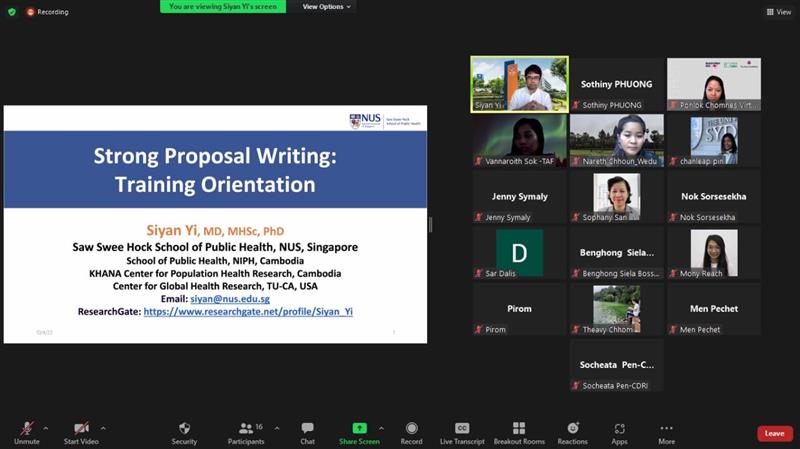The width and height of the screenshot is (800, 449).
Task: Open the Security shield icon
Action: click(184, 429)
